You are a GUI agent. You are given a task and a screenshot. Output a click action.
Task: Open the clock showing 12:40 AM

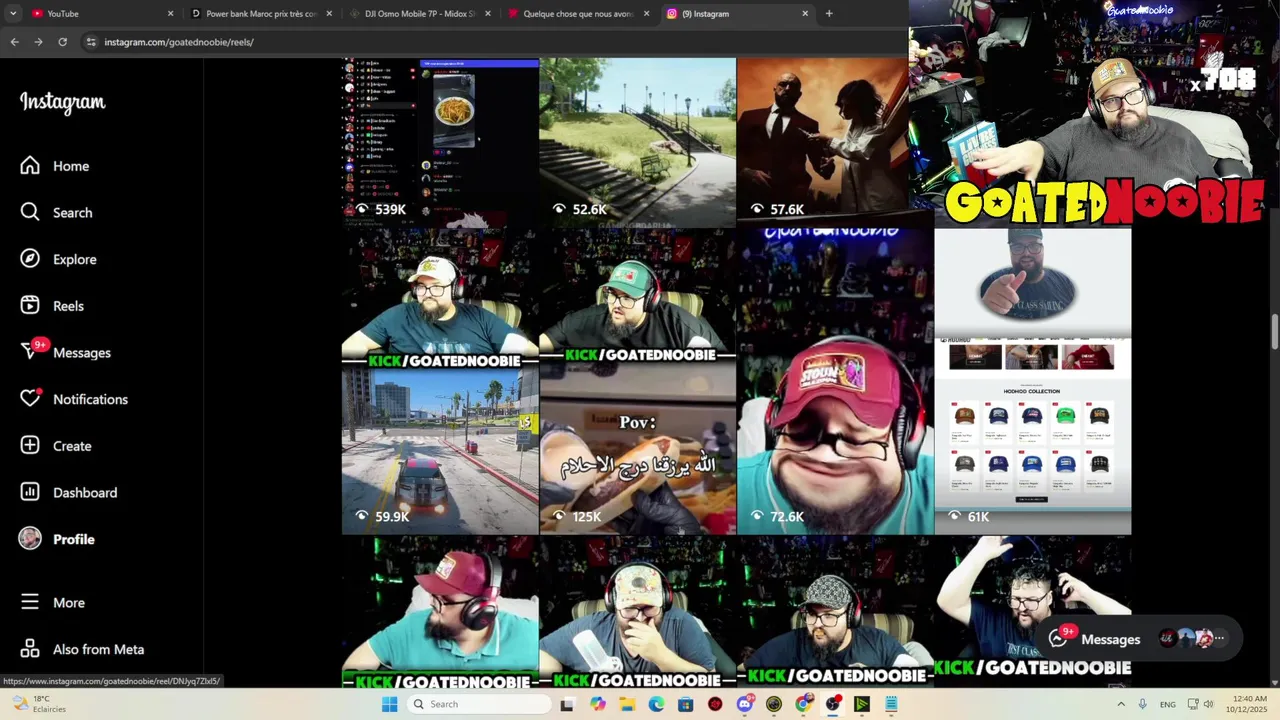coord(1249,704)
